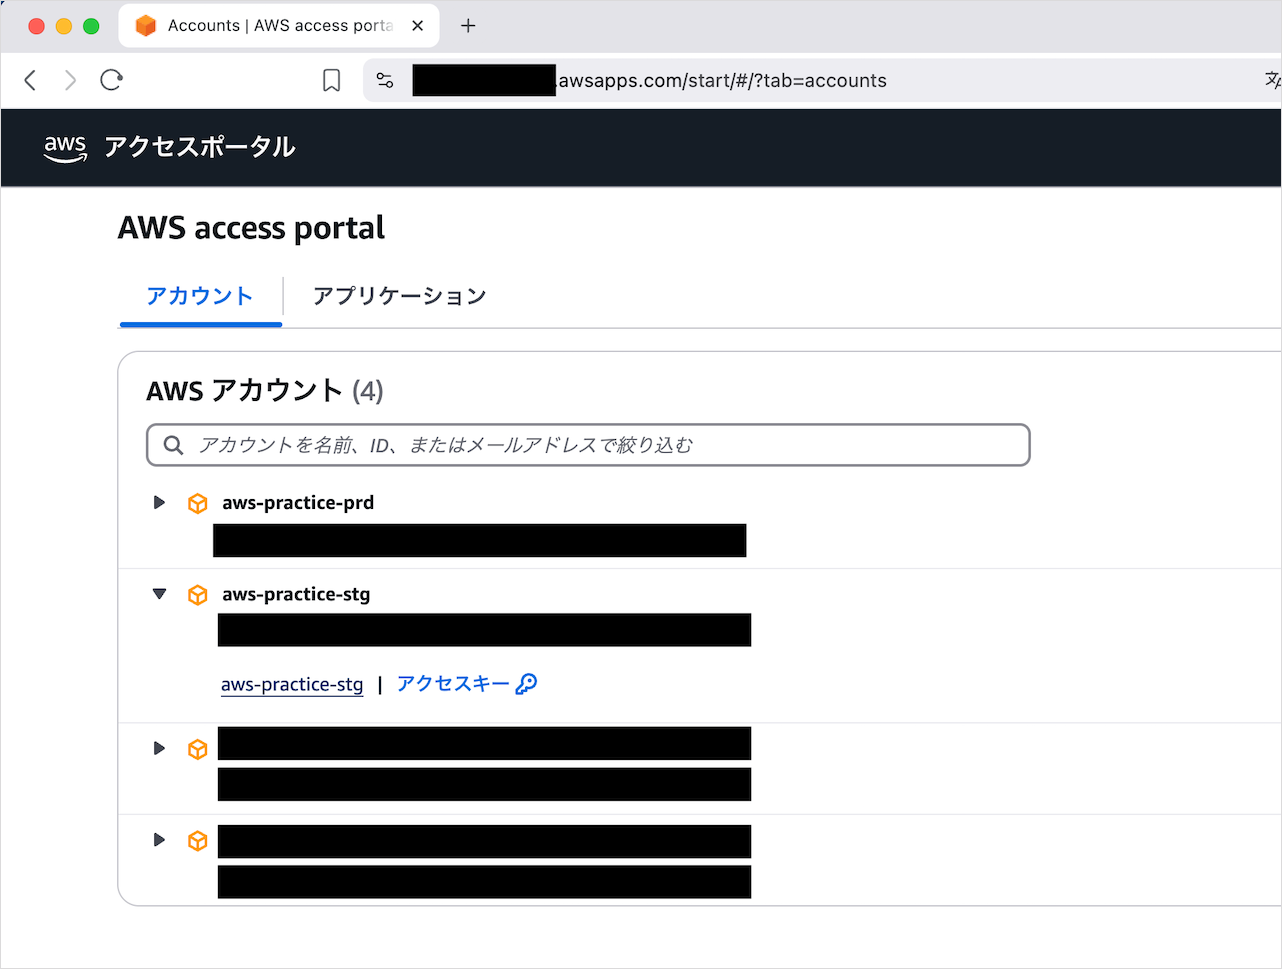This screenshot has height=969, width=1282.
Task: Click the key icon next to アクセスキー
Action: pyautogui.click(x=526, y=684)
